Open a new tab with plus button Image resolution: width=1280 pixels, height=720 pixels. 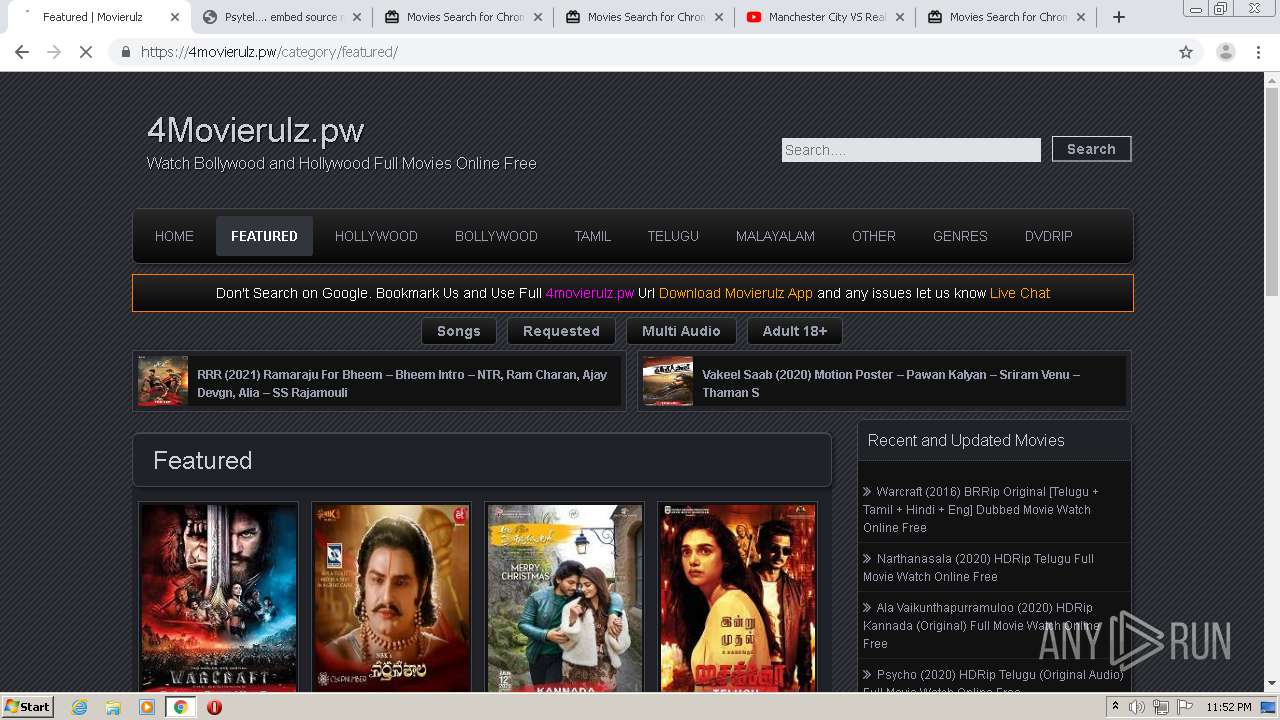[x=1119, y=17]
